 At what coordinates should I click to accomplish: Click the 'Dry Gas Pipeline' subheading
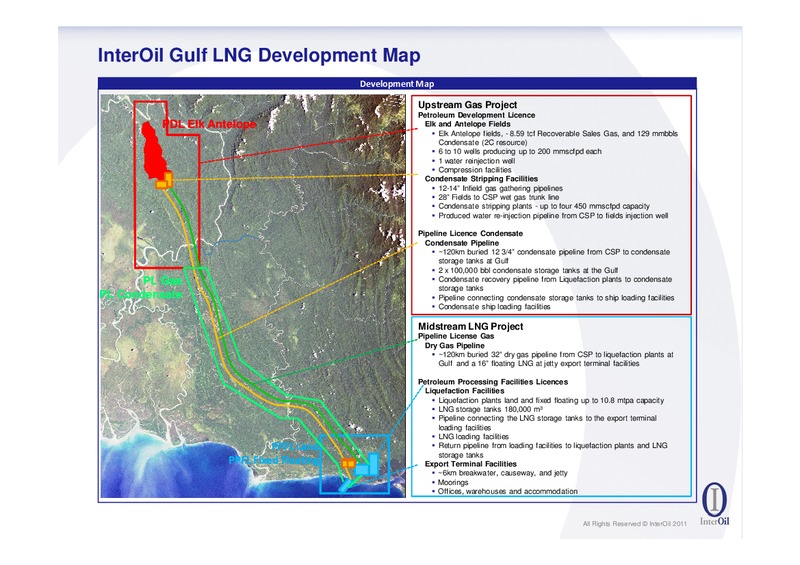[455, 346]
